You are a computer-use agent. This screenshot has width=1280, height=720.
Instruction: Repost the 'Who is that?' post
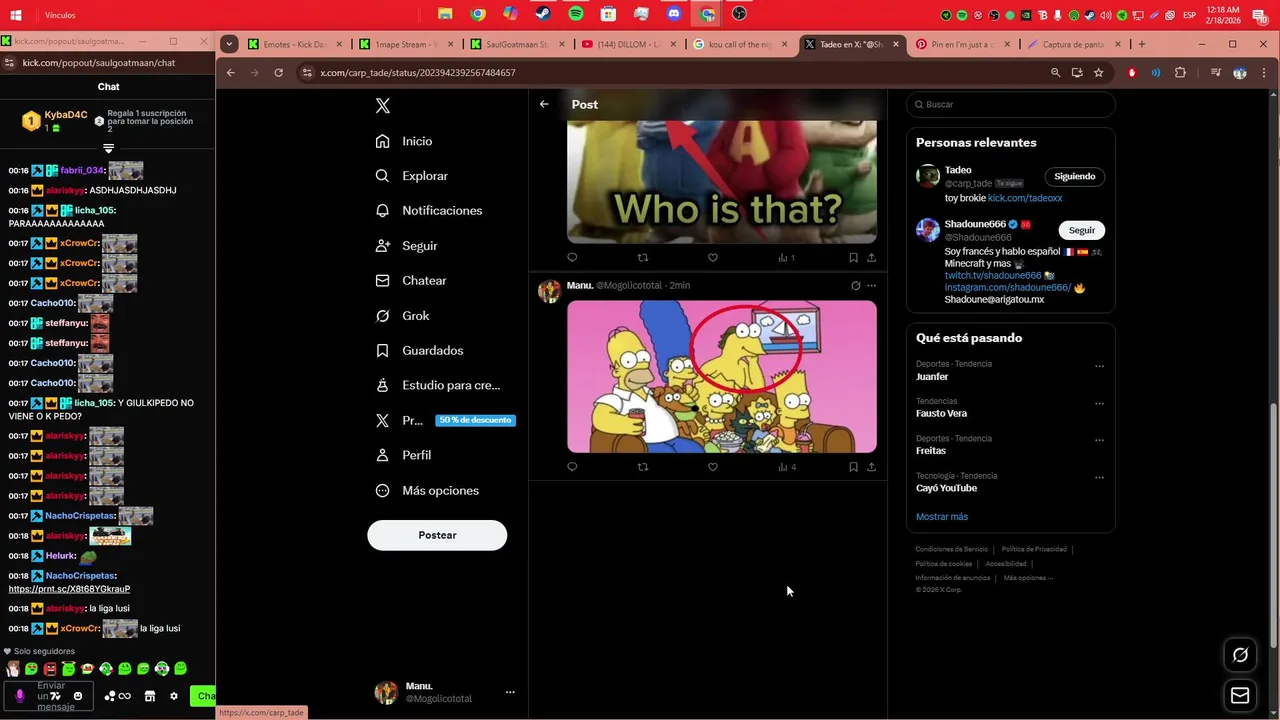(643, 258)
